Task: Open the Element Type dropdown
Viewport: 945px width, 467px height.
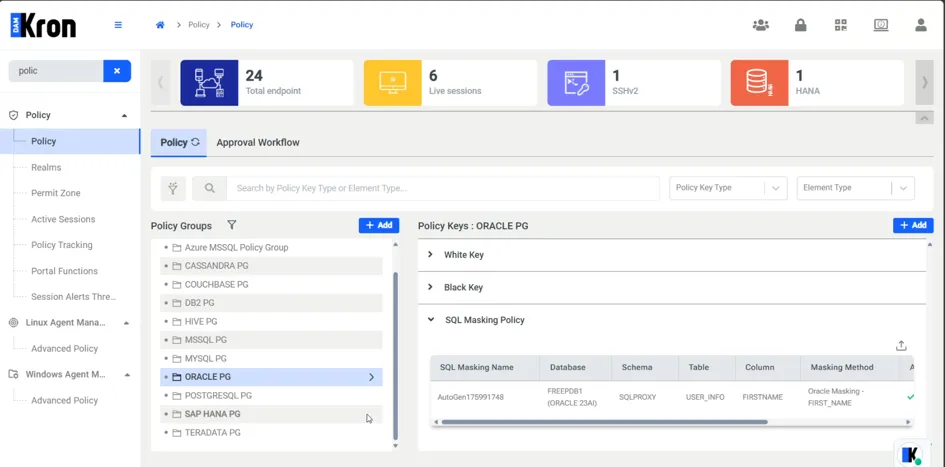Action: [856, 188]
